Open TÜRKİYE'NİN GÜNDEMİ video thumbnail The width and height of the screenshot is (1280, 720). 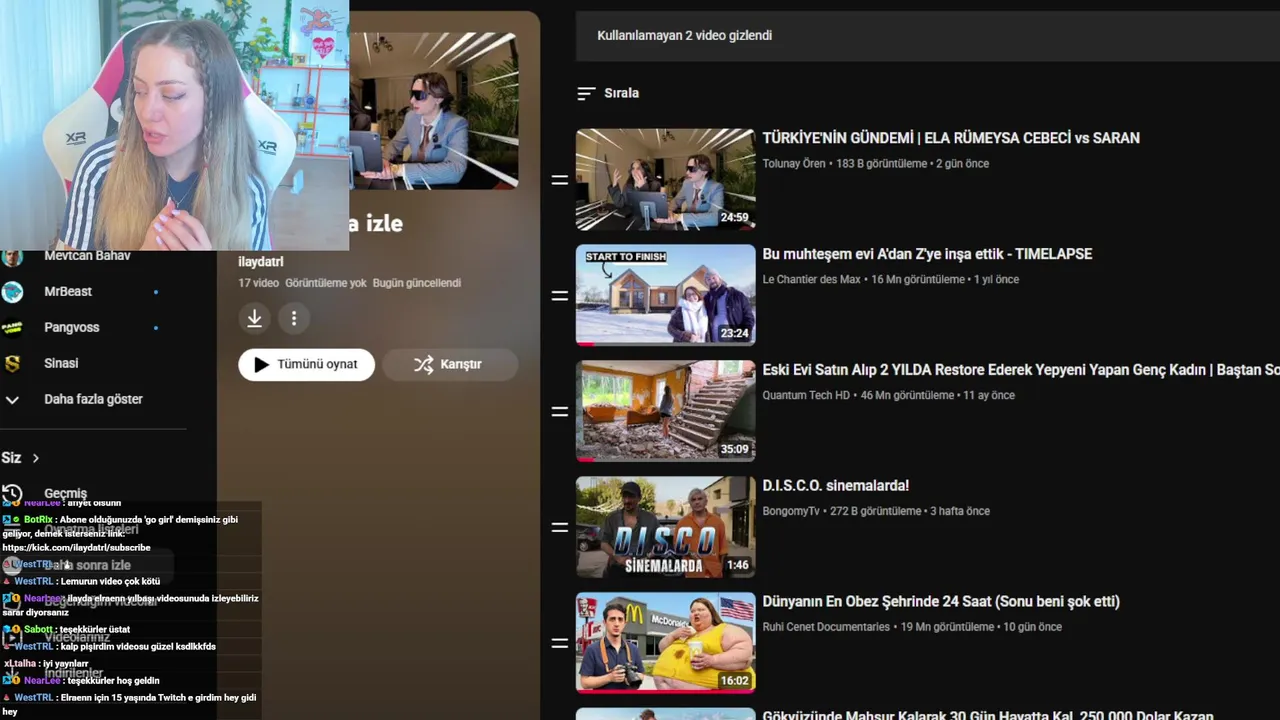pos(665,180)
